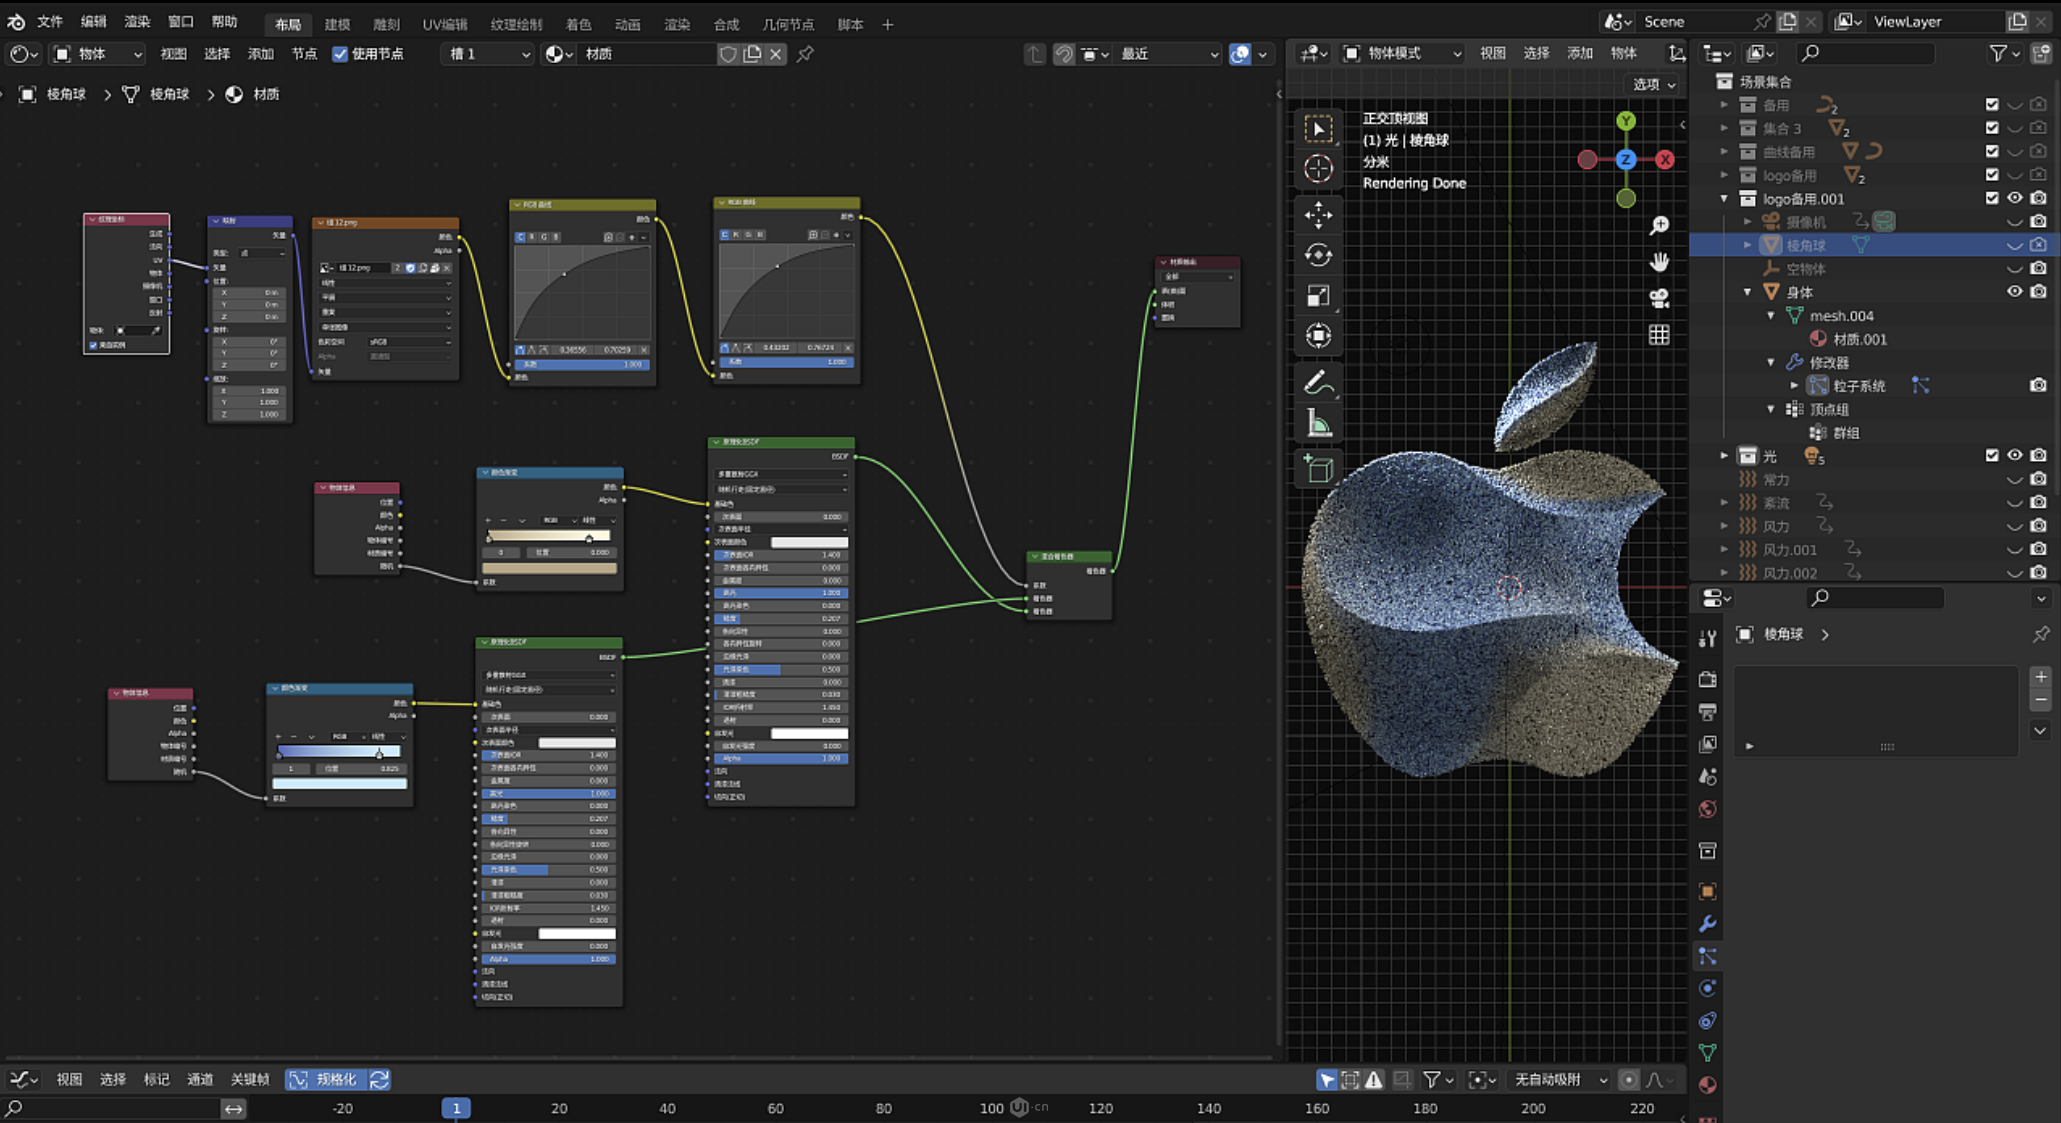The image size is (2061, 1123).
Task: Click the red X axis gizmo ball
Action: pos(1665,159)
